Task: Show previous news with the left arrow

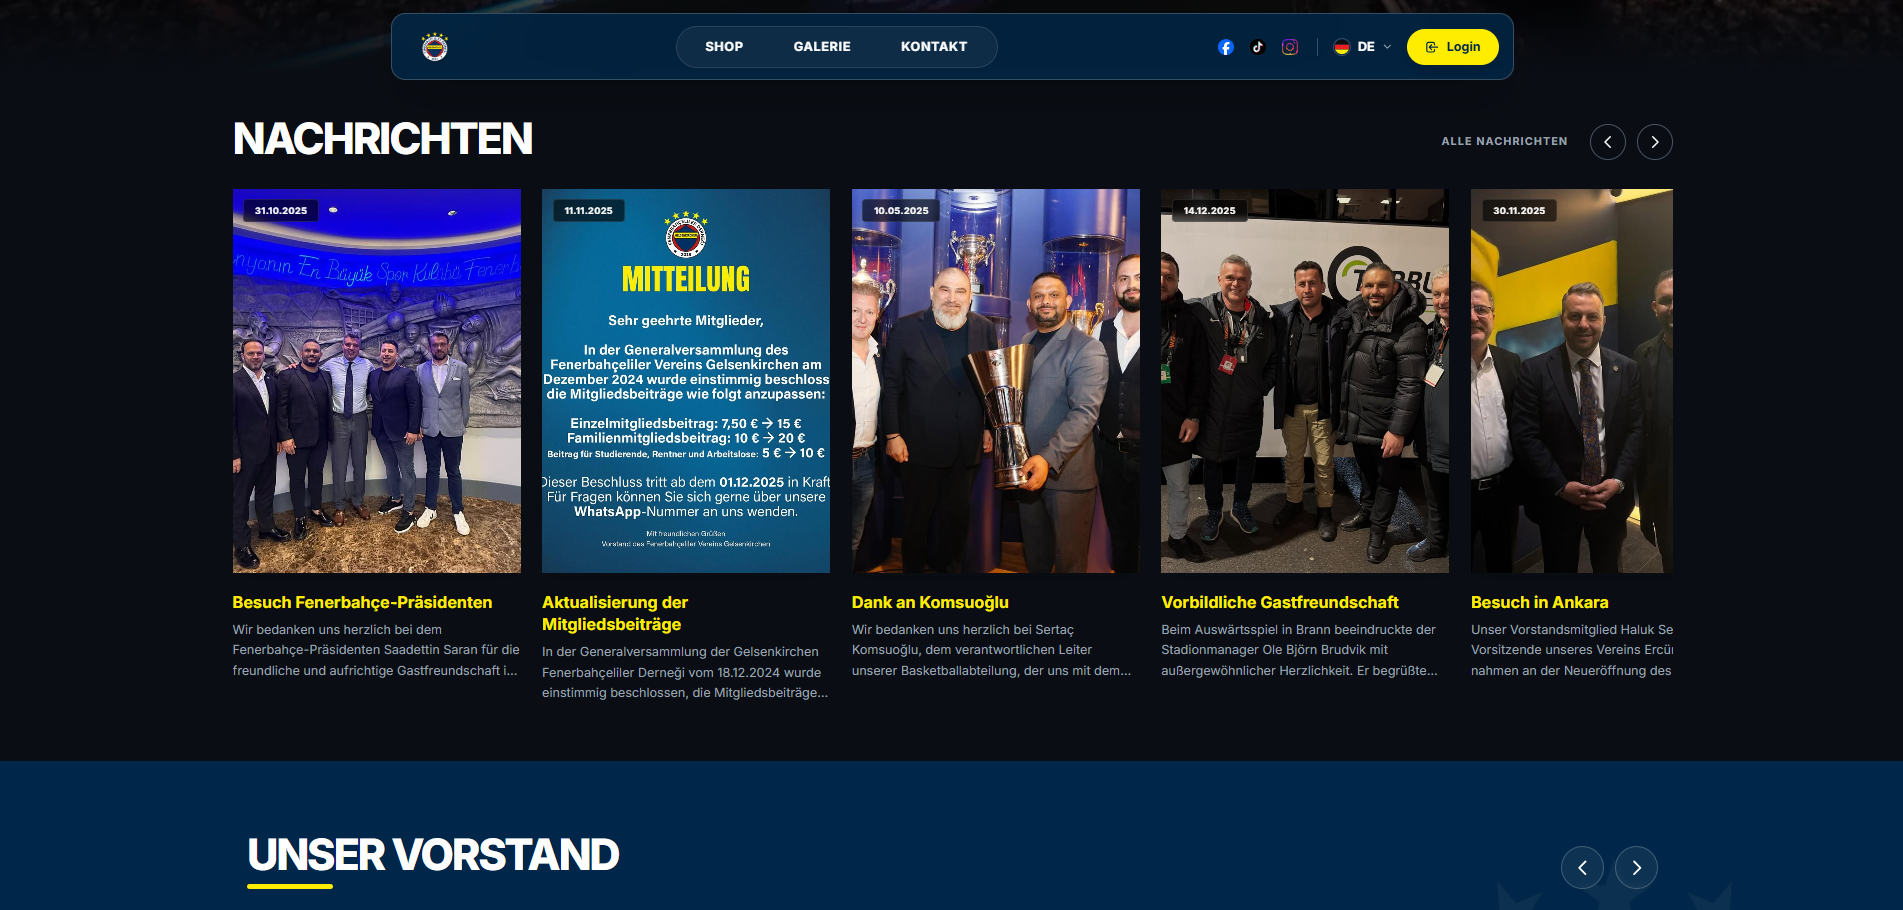Action: [1608, 142]
